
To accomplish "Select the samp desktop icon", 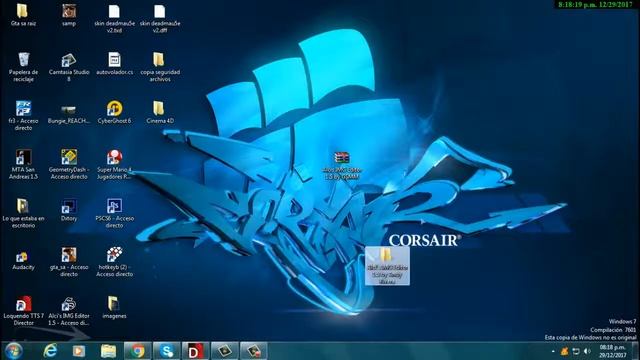I will [69, 15].
